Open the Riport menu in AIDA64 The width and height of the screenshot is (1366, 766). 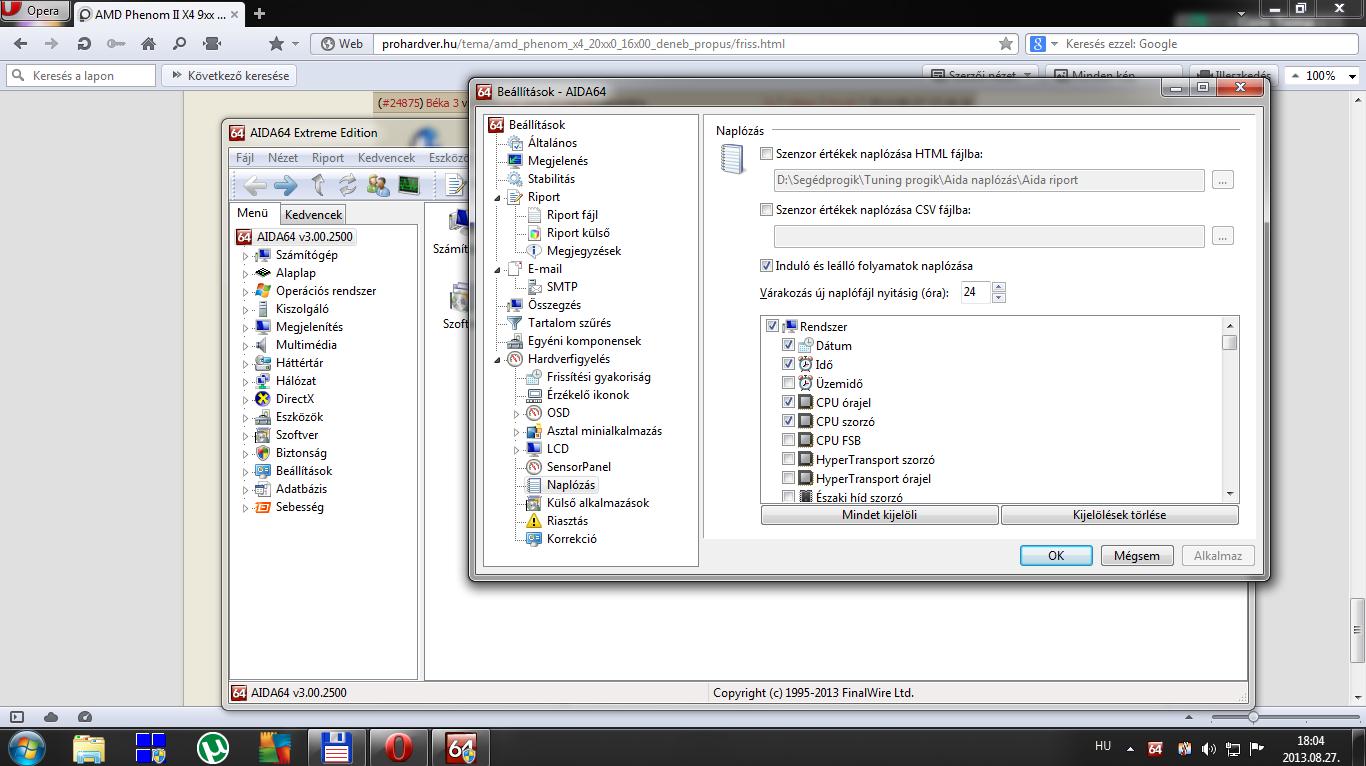coord(328,158)
